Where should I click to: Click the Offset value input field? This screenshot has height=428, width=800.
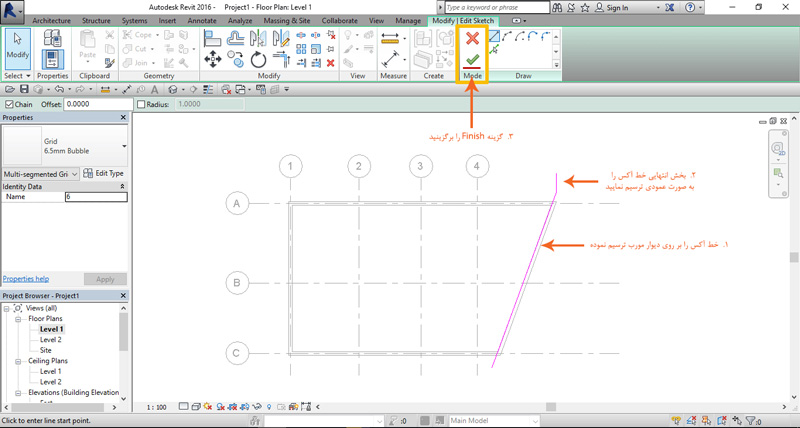[x=98, y=104]
